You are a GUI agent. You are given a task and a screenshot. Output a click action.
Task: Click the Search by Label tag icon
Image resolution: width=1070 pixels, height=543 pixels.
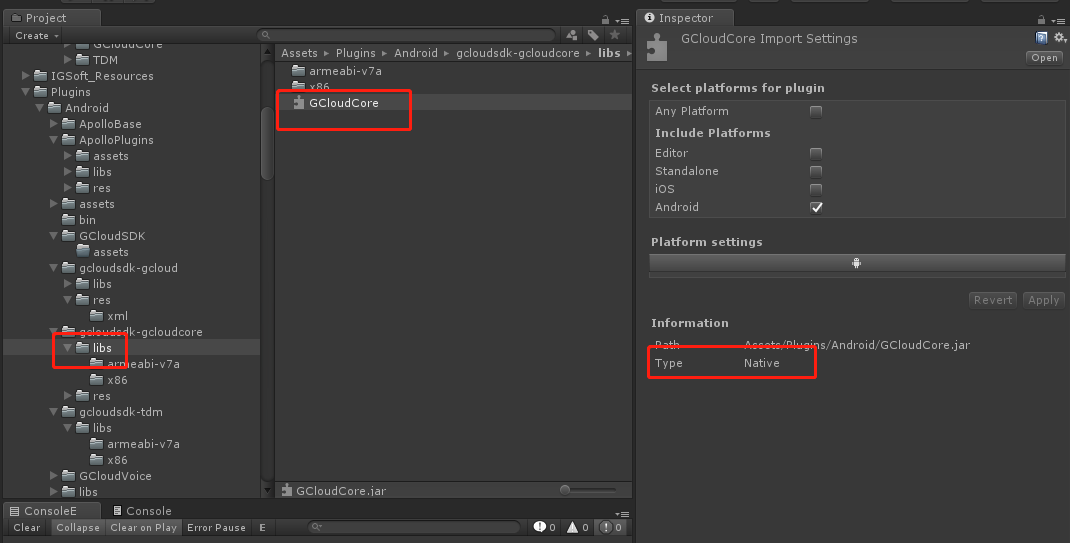point(593,35)
